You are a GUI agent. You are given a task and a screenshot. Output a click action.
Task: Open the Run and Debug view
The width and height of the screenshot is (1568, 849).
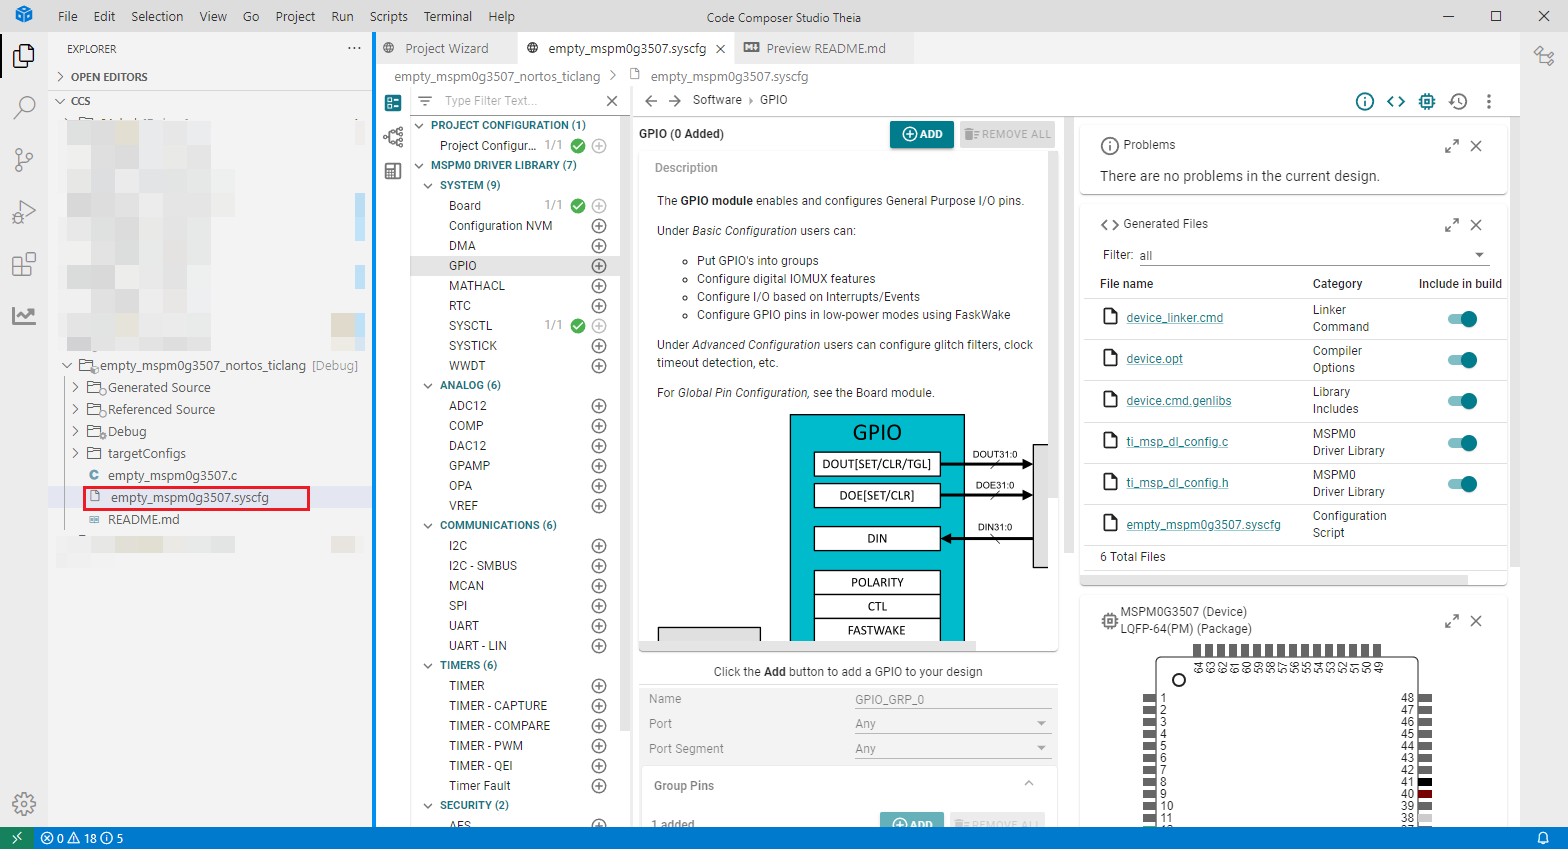pyautogui.click(x=24, y=212)
